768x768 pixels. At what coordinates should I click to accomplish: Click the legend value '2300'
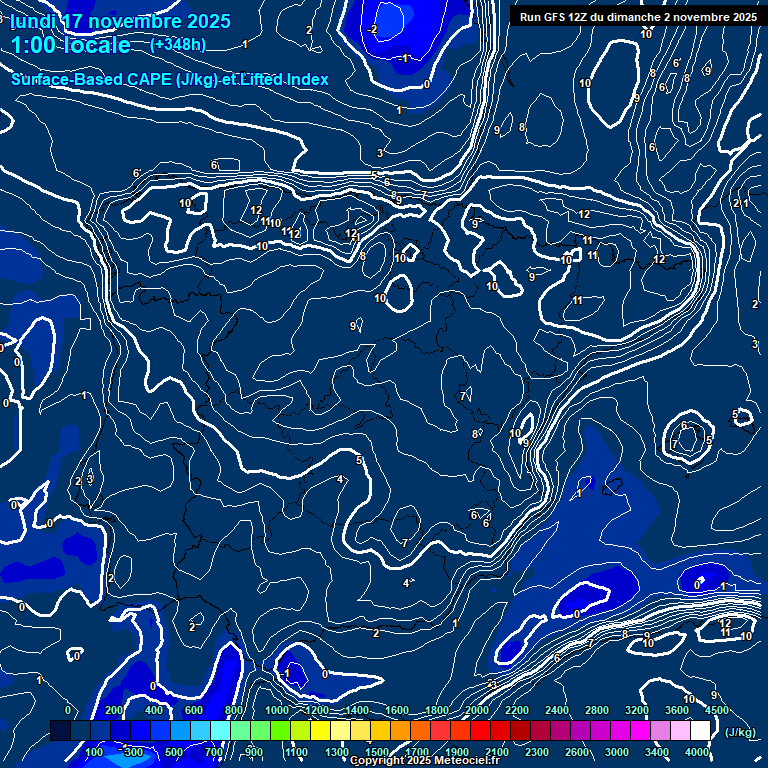537,752
